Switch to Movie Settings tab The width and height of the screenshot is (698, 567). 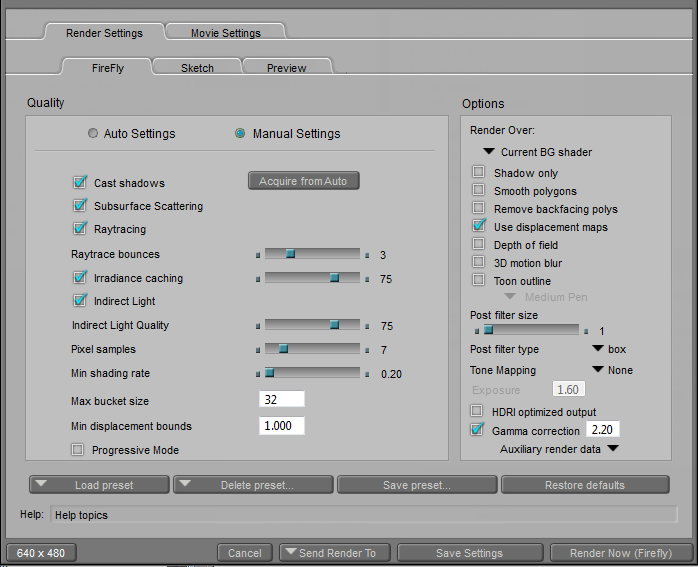coord(225,33)
